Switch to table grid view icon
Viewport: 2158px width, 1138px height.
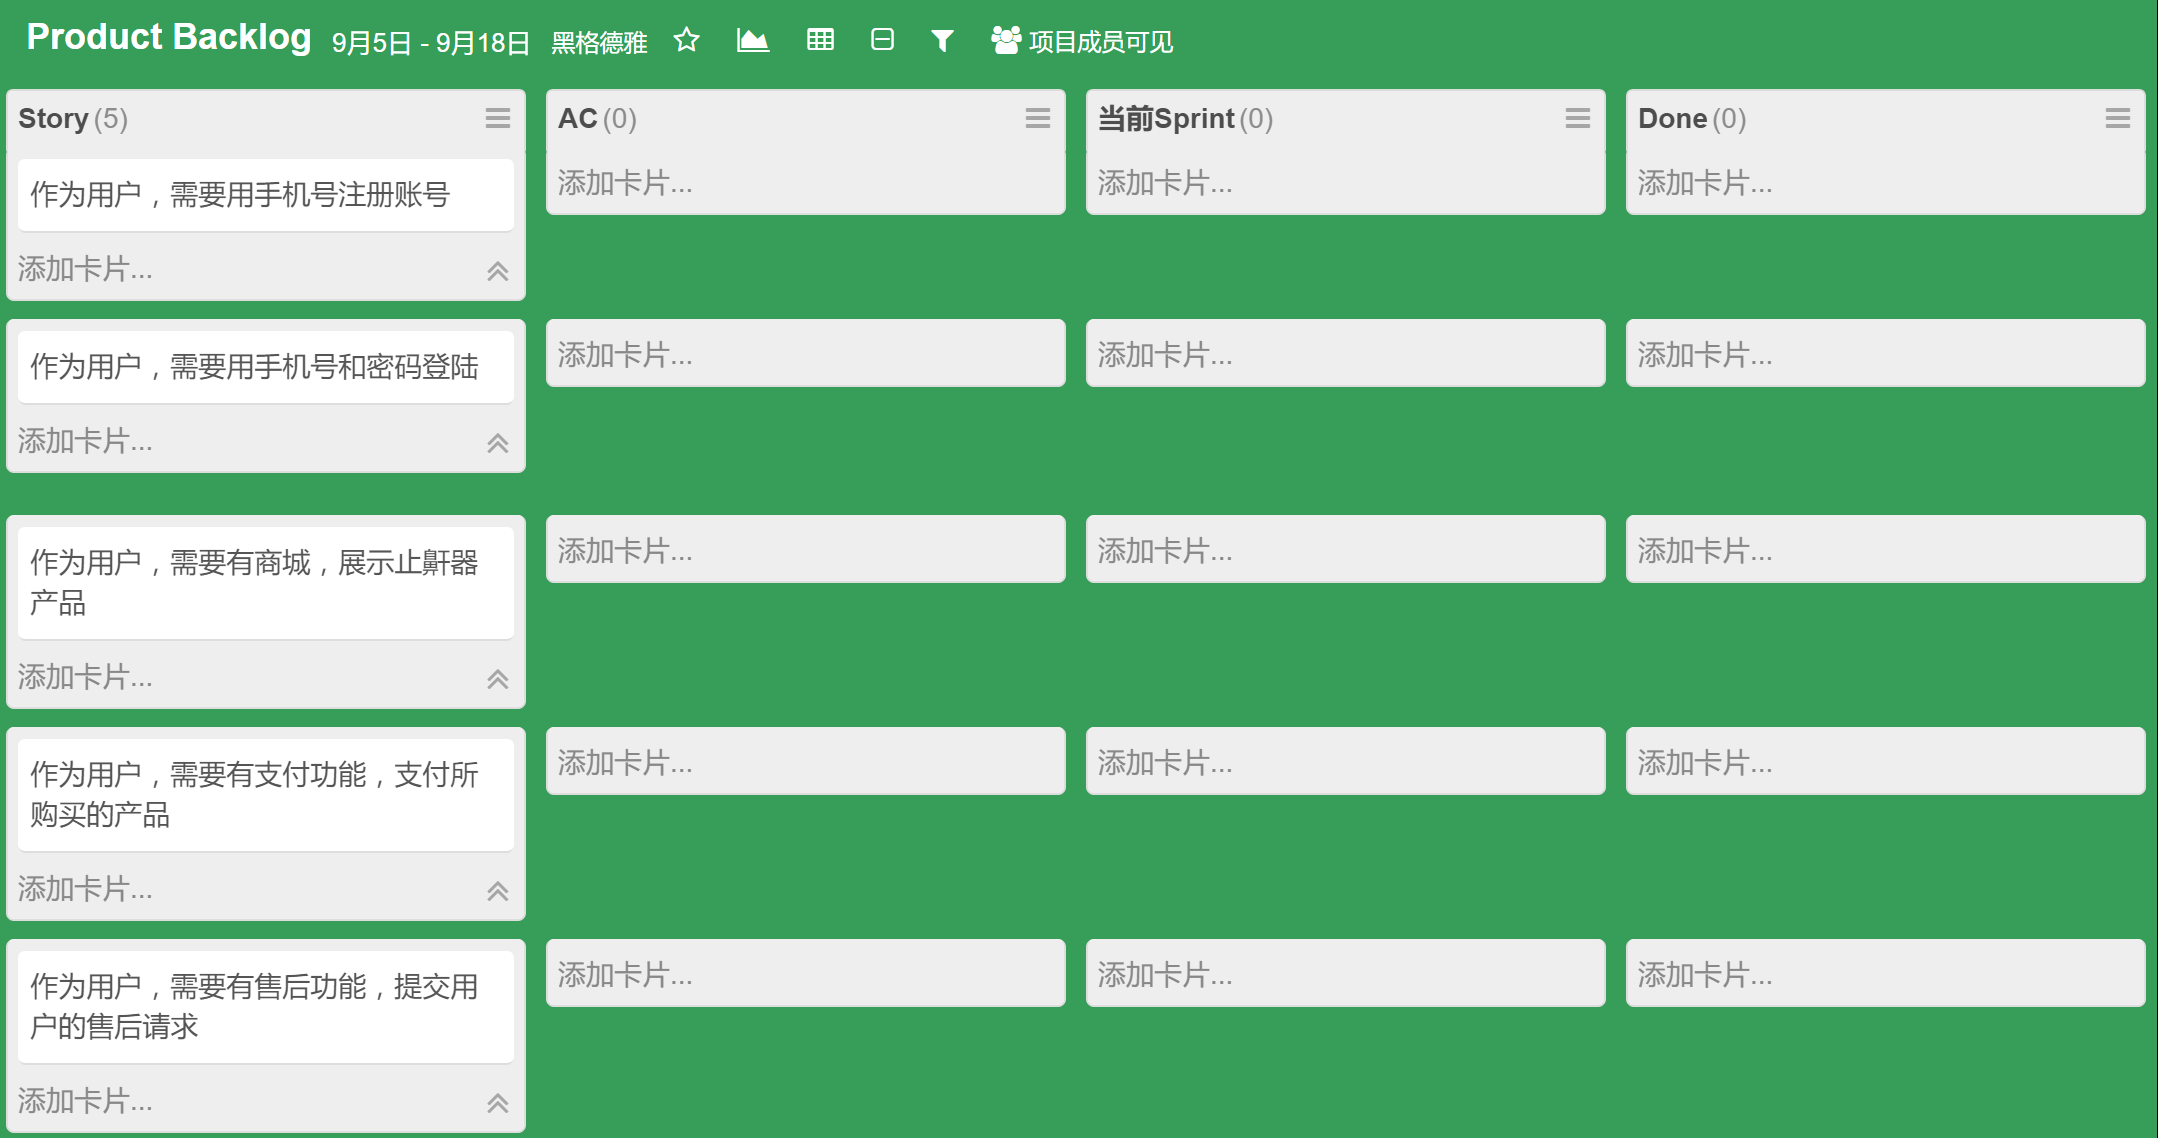pyautogui.click(x=820, y=40)
